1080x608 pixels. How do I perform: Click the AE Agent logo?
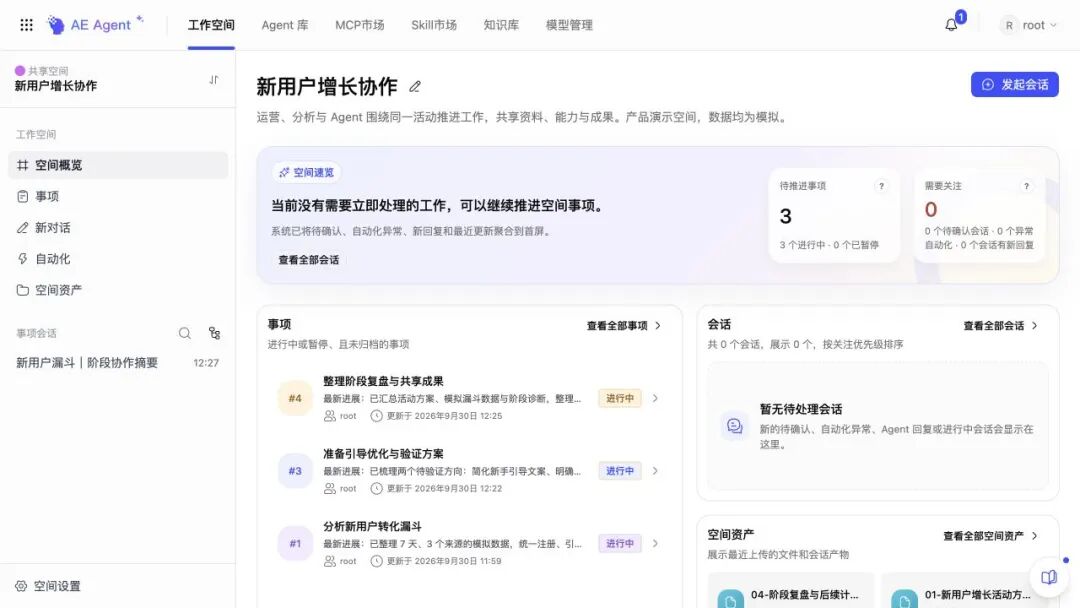click(96, 25)
